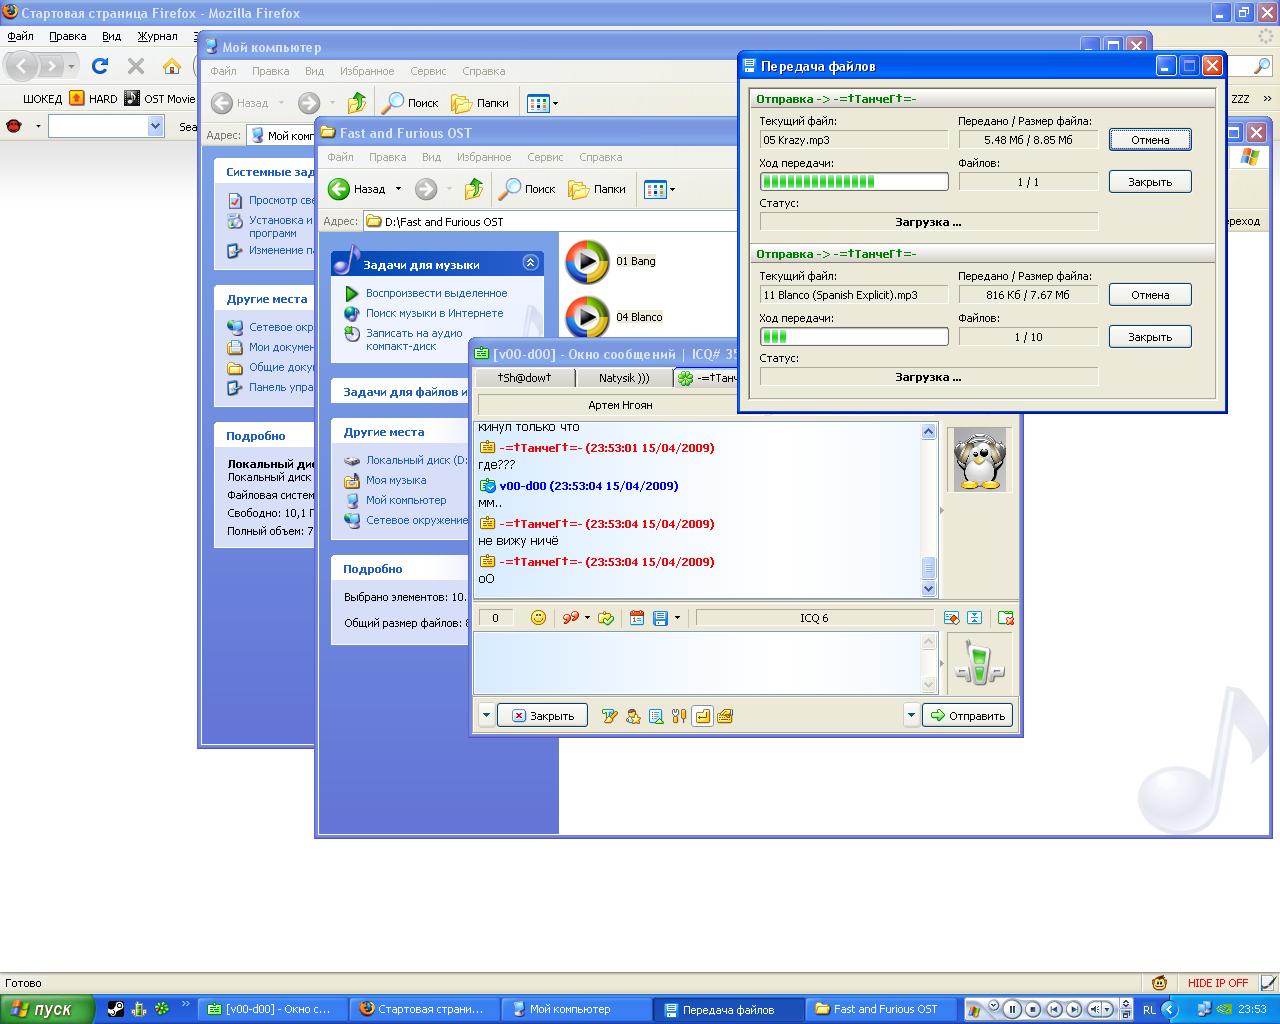Cancel the 05 Krazy.mp3 transfer
1280x1024 pixels.
coord(1150,140)
